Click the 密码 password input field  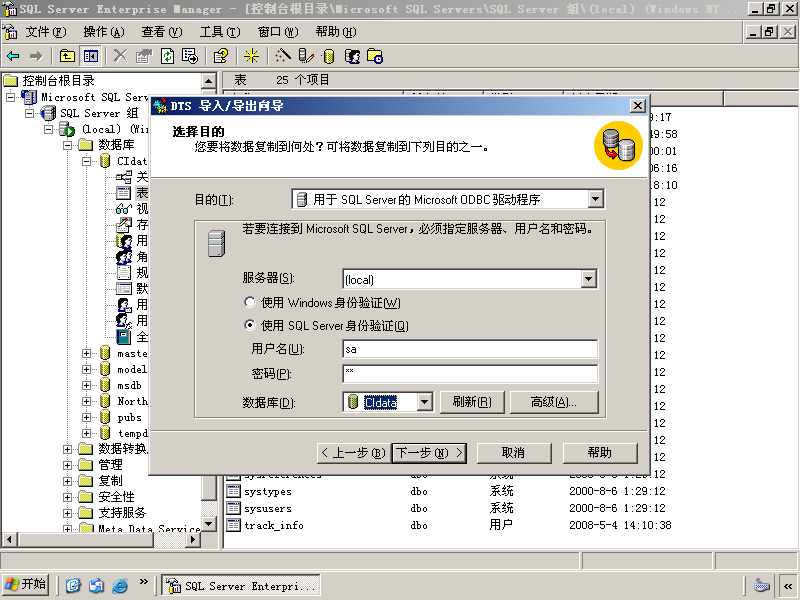click(470, 374)
